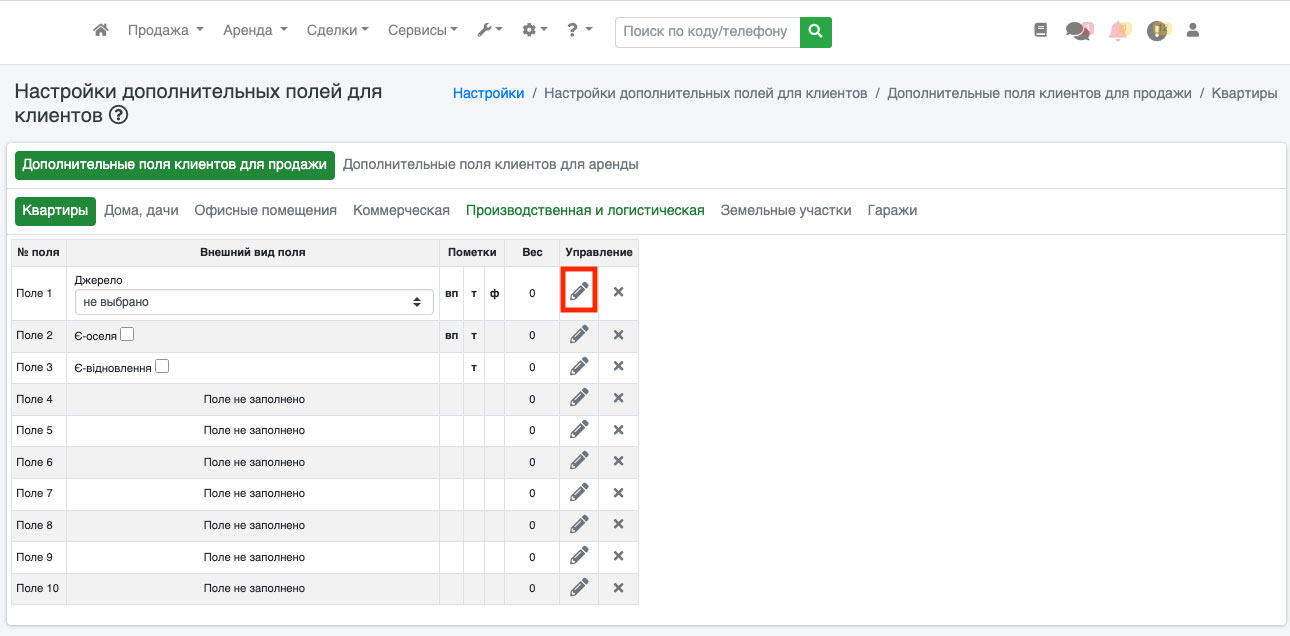Expand the Сервисы dropdown menu
Viewport: 1290px width, 636px height.
[422, 31]
